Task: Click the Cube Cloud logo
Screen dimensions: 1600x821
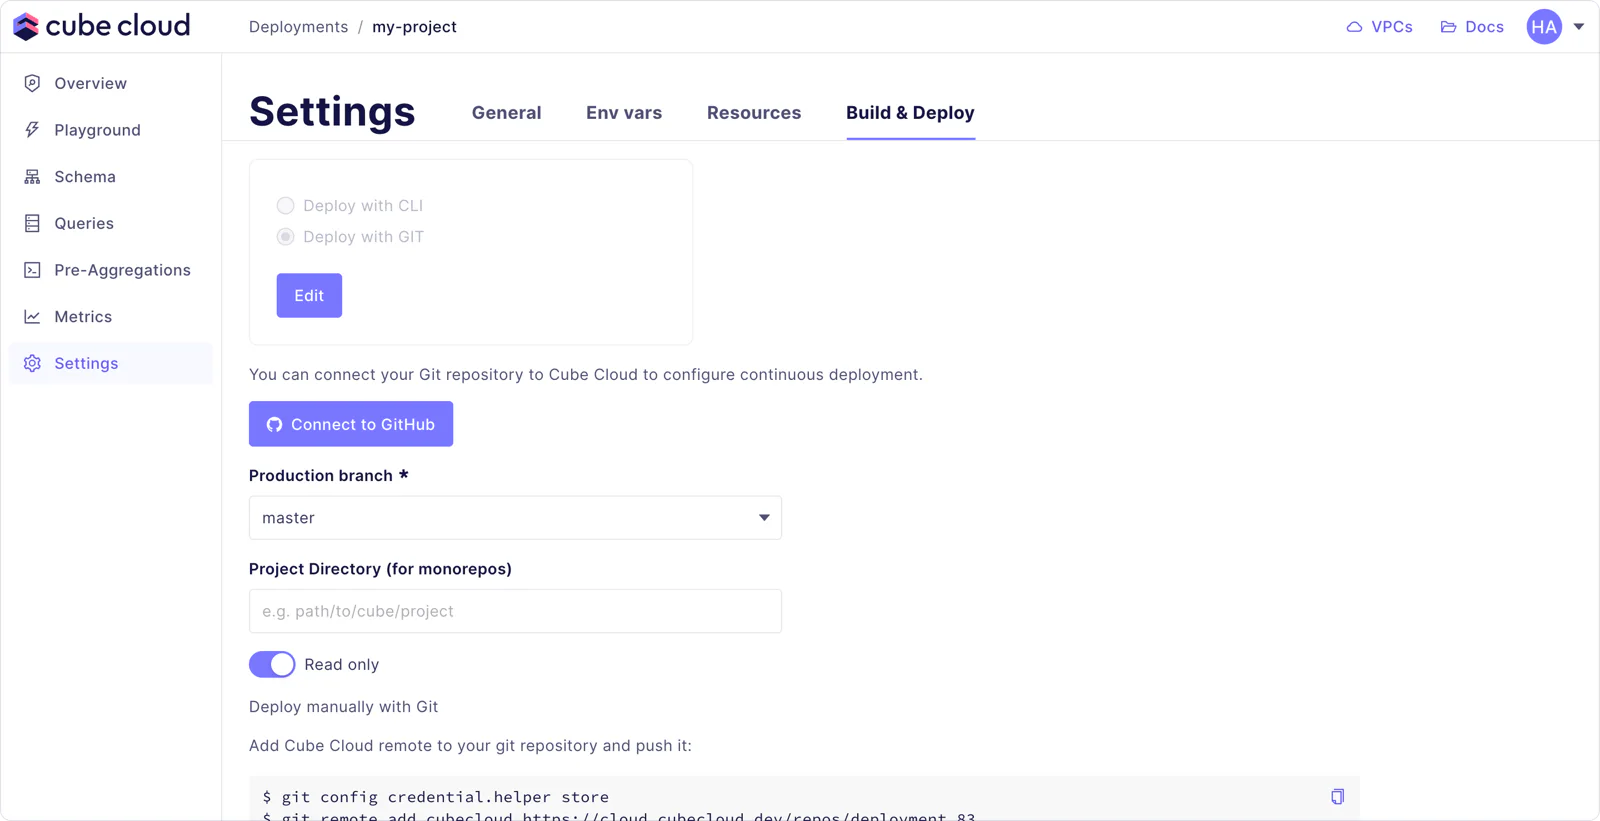Action: [102, 26]
